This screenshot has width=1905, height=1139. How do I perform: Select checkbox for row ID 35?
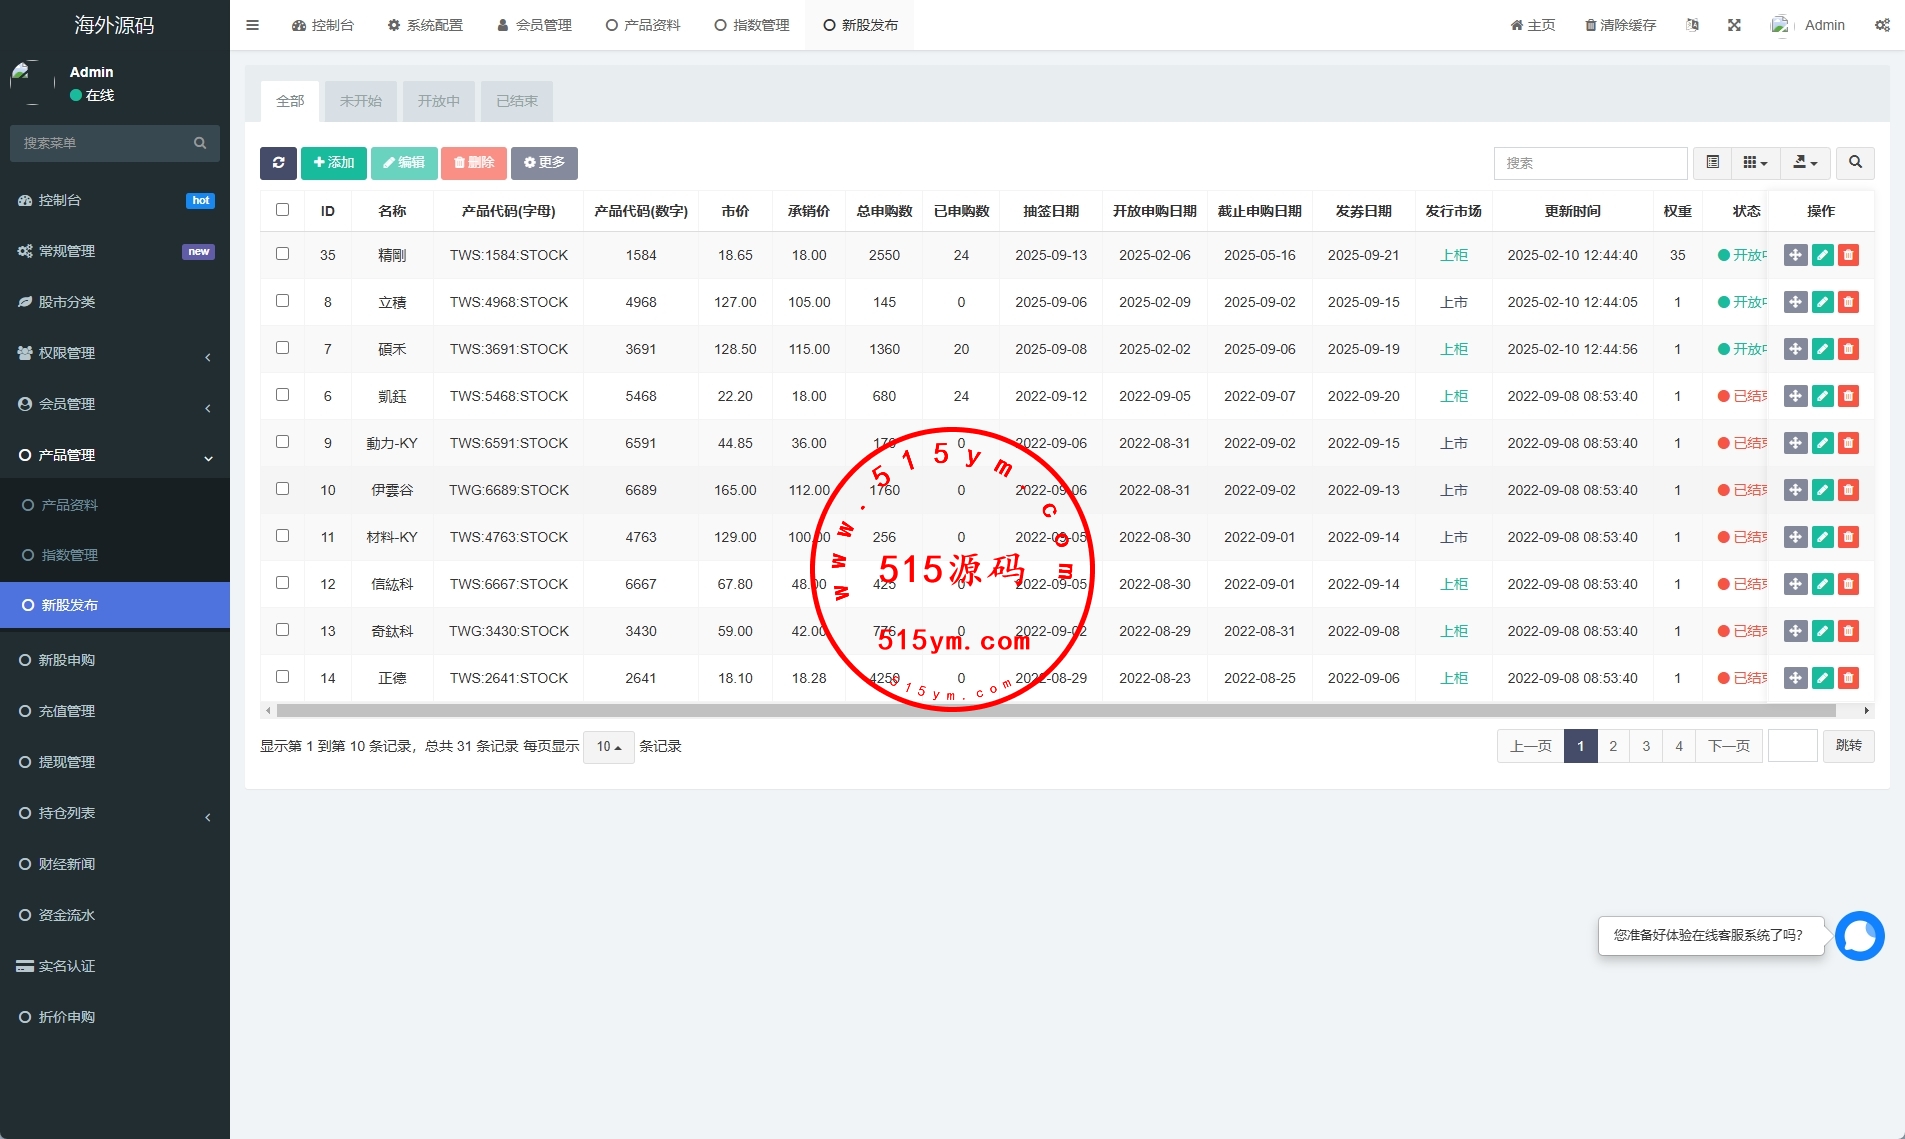pyautogui.click(x=282, y=254)
